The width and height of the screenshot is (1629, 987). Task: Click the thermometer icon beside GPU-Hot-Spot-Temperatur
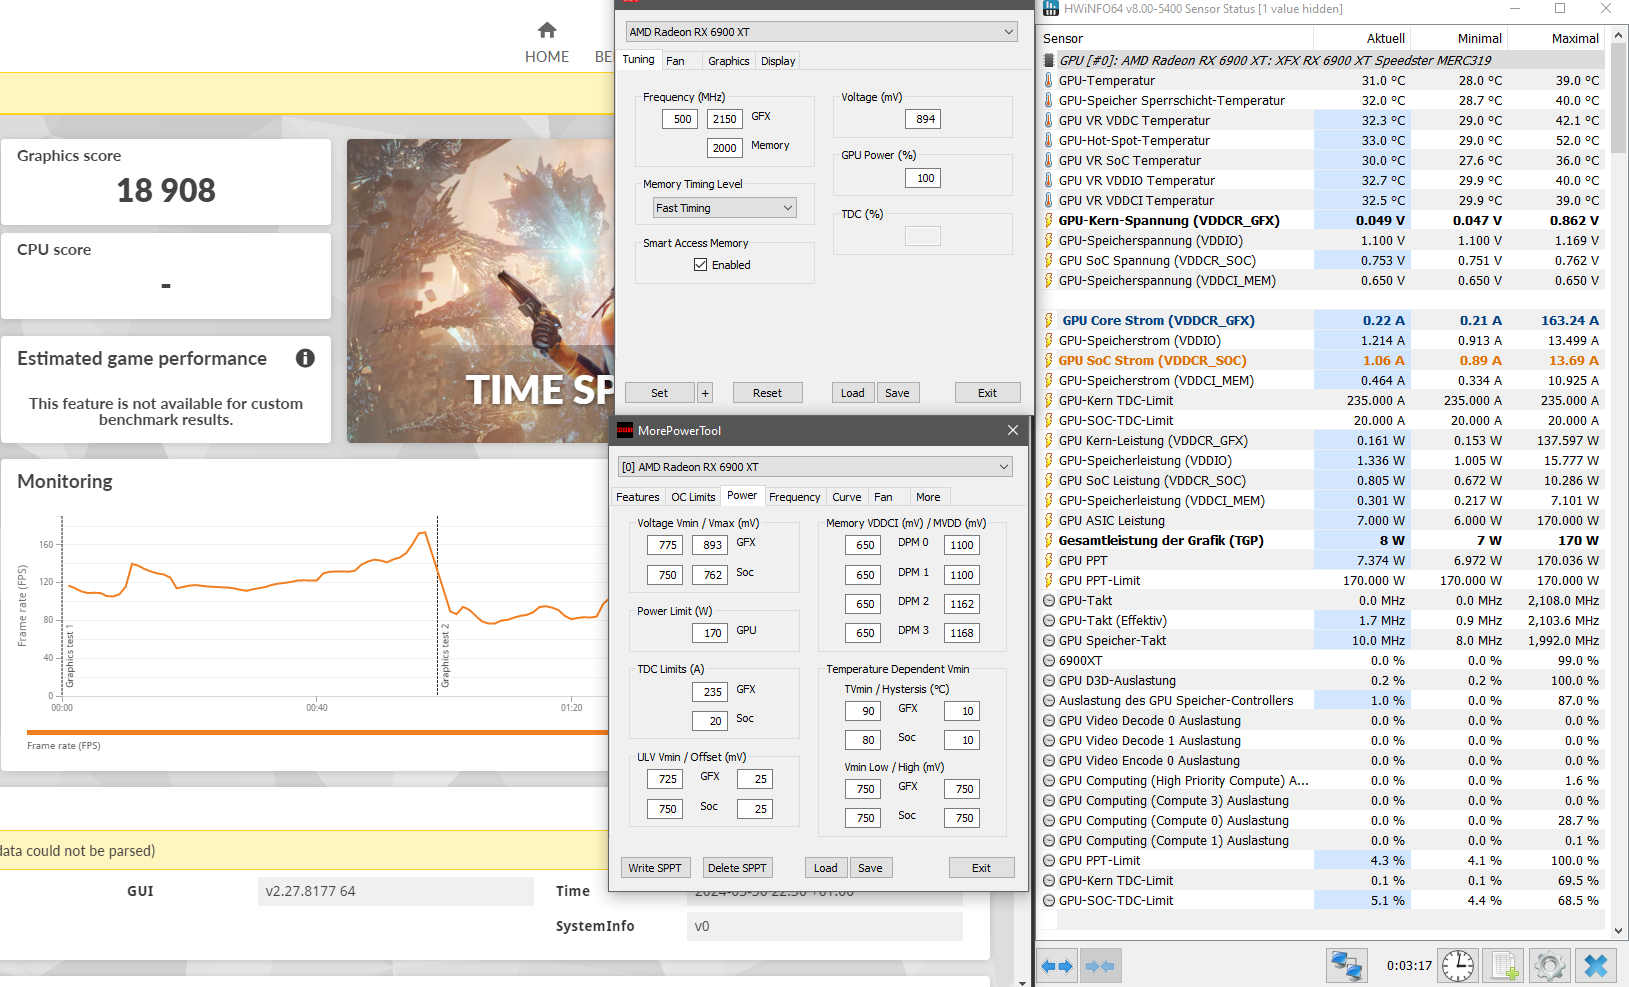point(1049,140)
